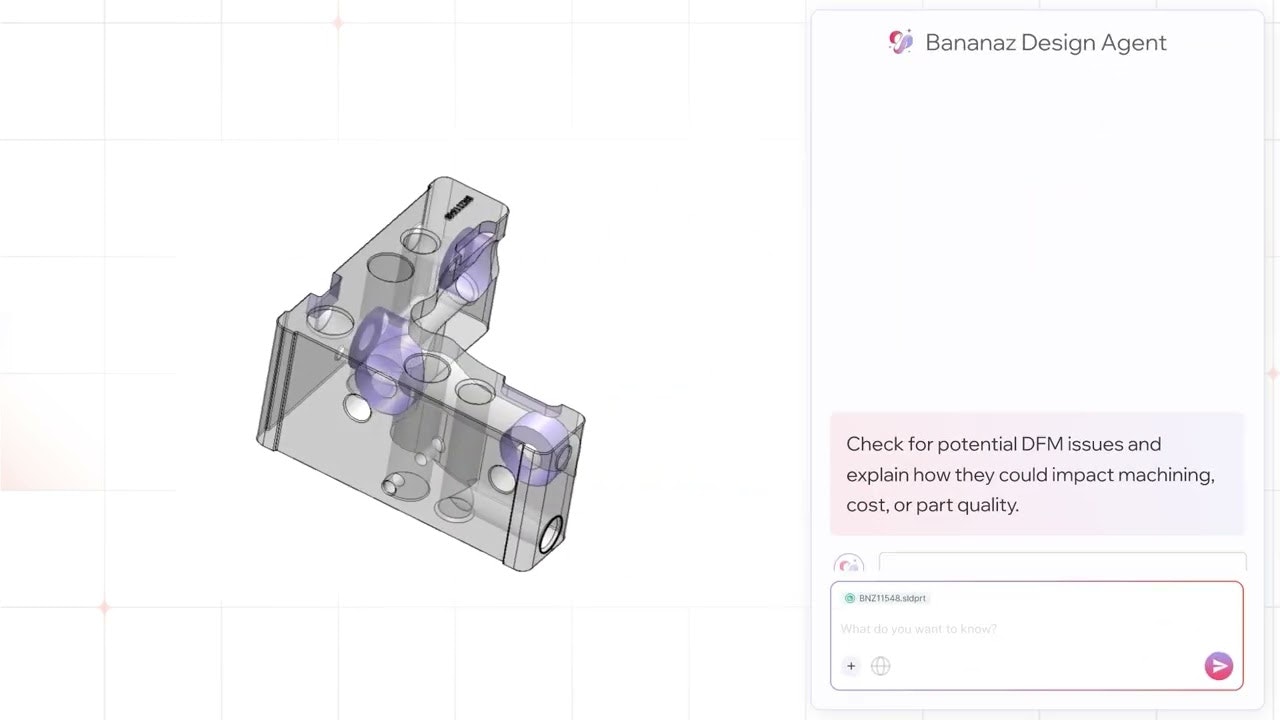This screenshot has width=1280, height=720.
Task: Click the 'What do you want to know?' input field
Action: coord(919,628)
